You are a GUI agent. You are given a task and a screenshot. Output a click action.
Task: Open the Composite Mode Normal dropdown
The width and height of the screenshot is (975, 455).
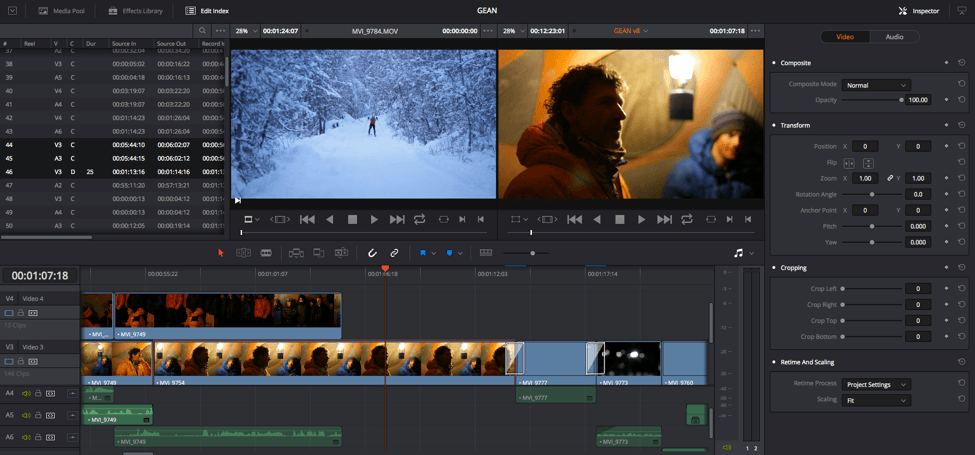(x=876, y=85)
